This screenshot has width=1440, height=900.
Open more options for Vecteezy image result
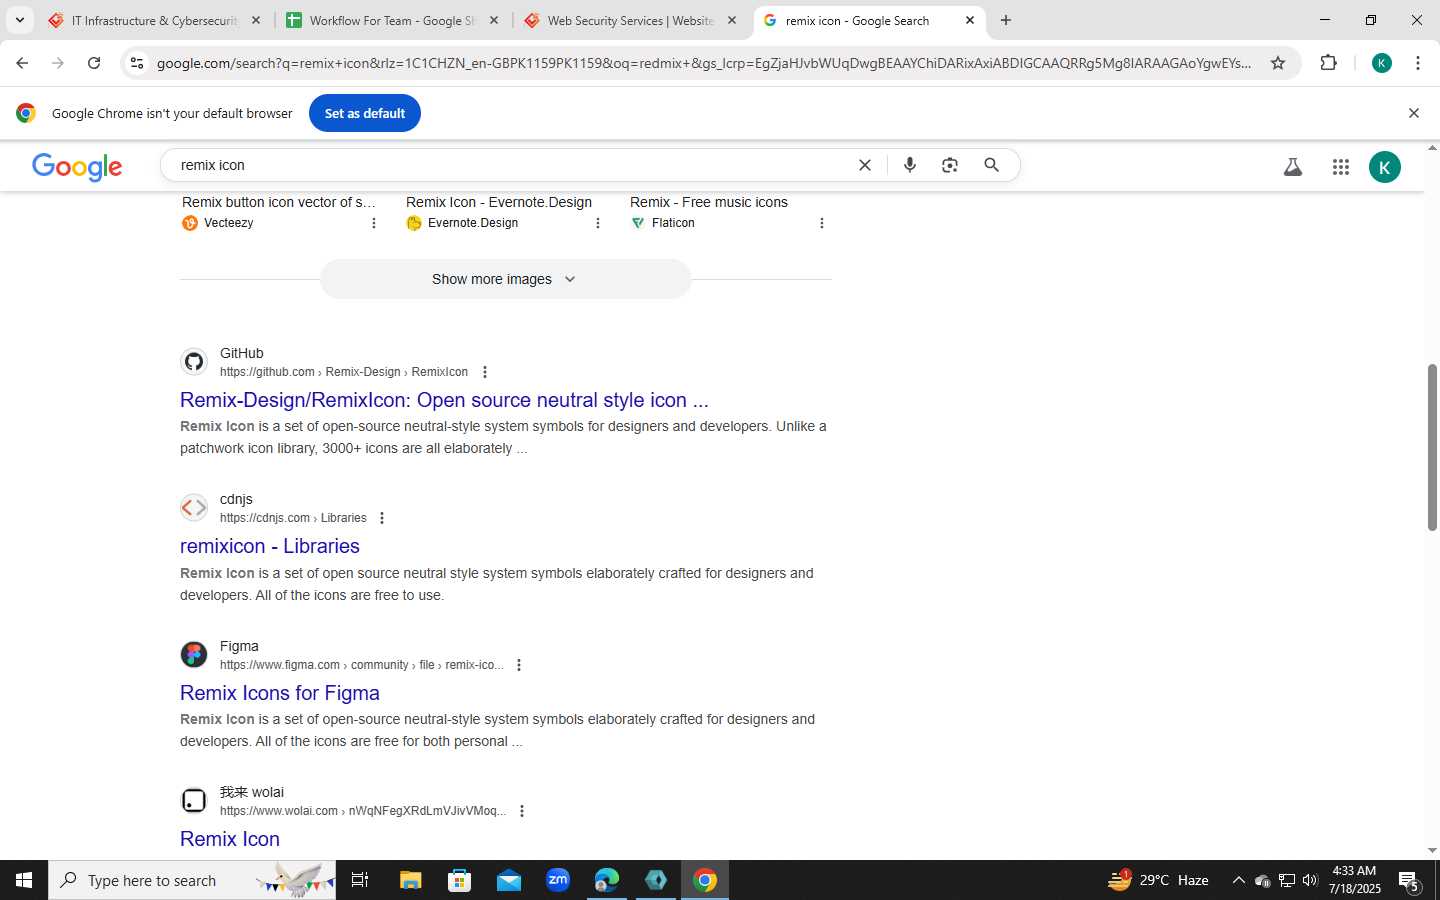tap(374, 223)
